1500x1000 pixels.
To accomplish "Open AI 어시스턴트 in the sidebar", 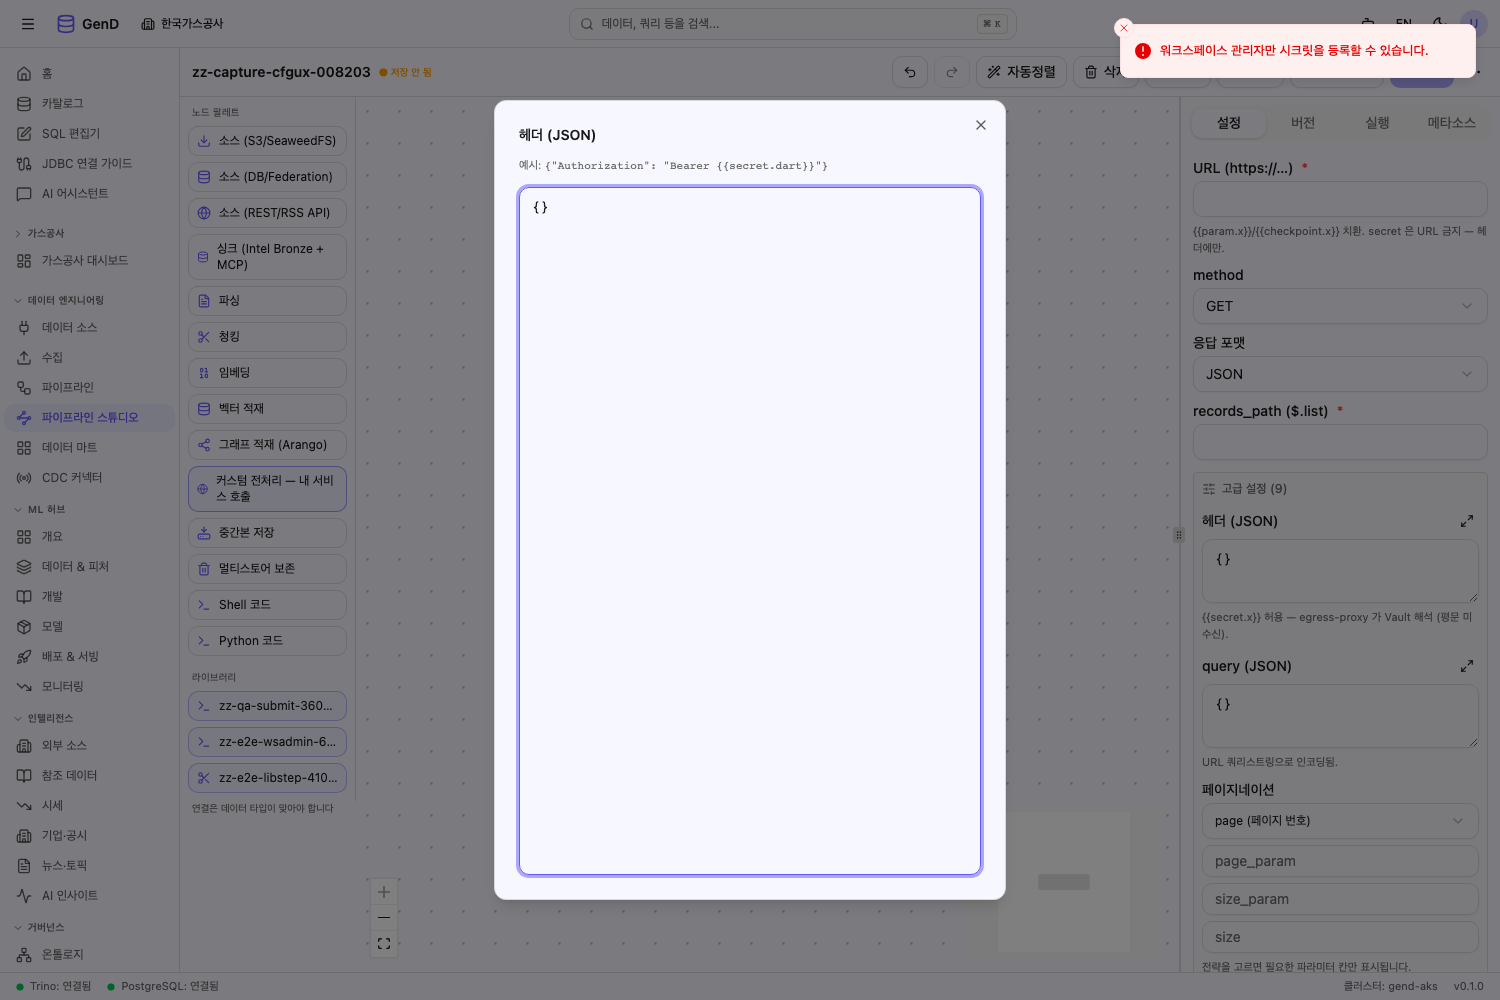I will click(90, 194).
